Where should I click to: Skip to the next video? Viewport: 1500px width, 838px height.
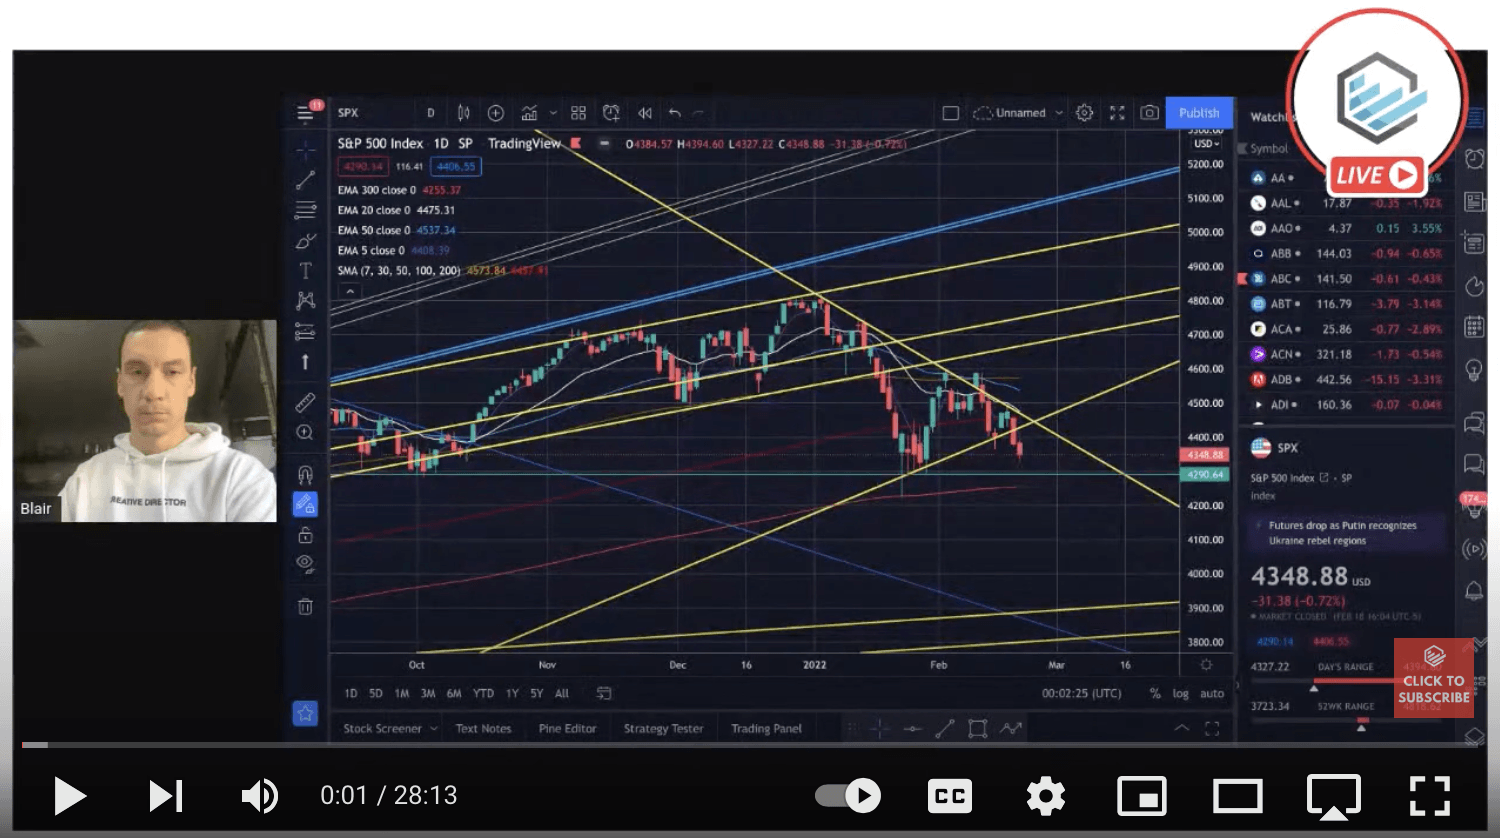click(165, 796)
